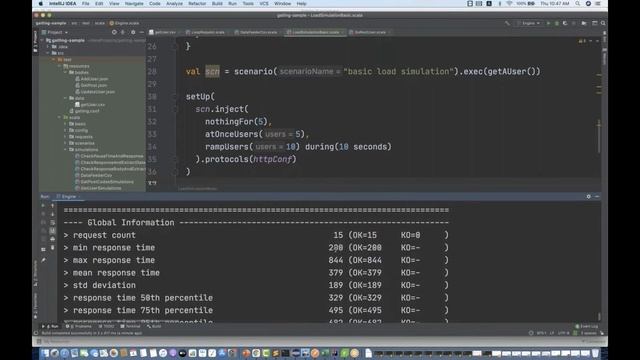Viewport: 640px width, 360px height.
Task: Open the File menu
Action: pyautogui.click(x=85, y=4)
